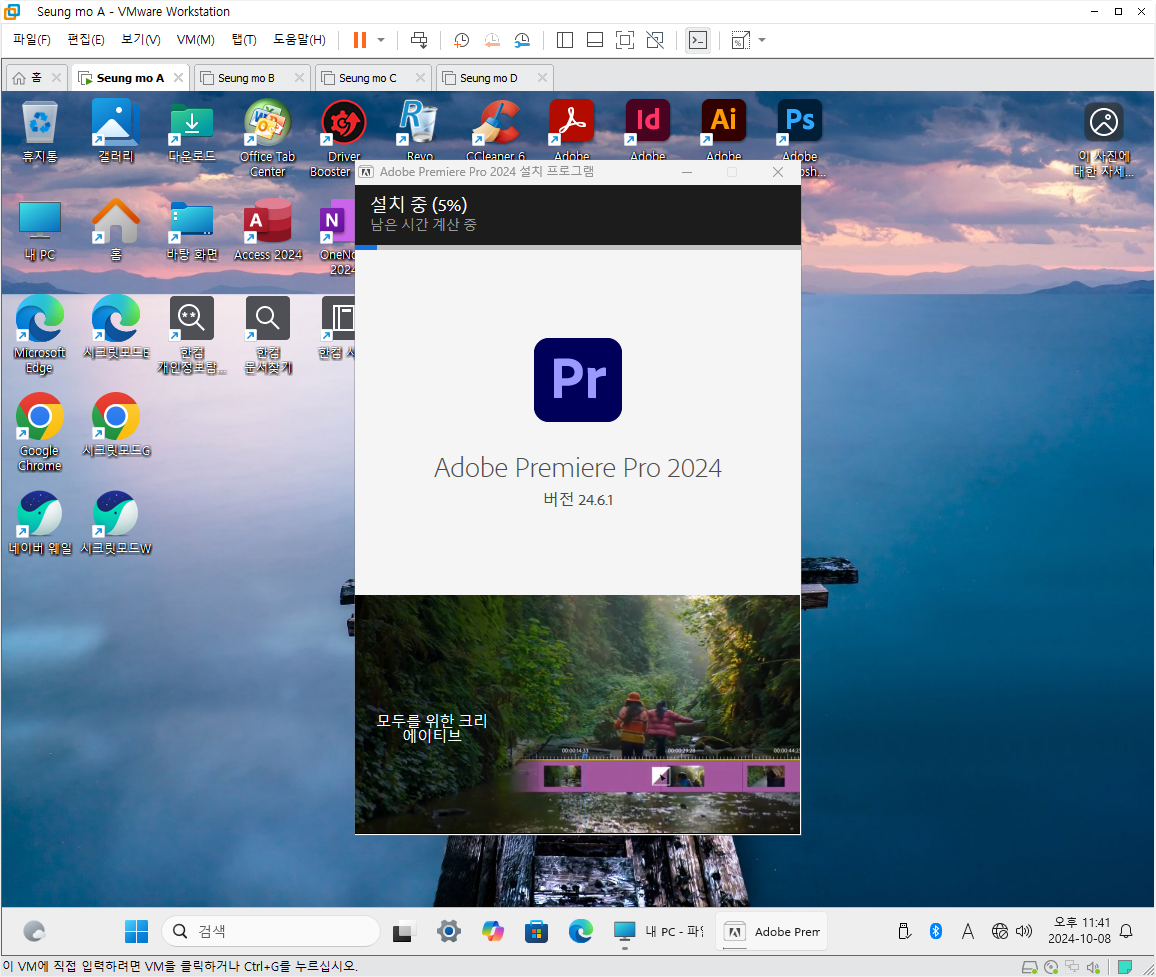The width and height of the screenshot is (1156, 977).
Task: Launch Revo Uninstaller shortcut
Action: [x=419, y=130]
